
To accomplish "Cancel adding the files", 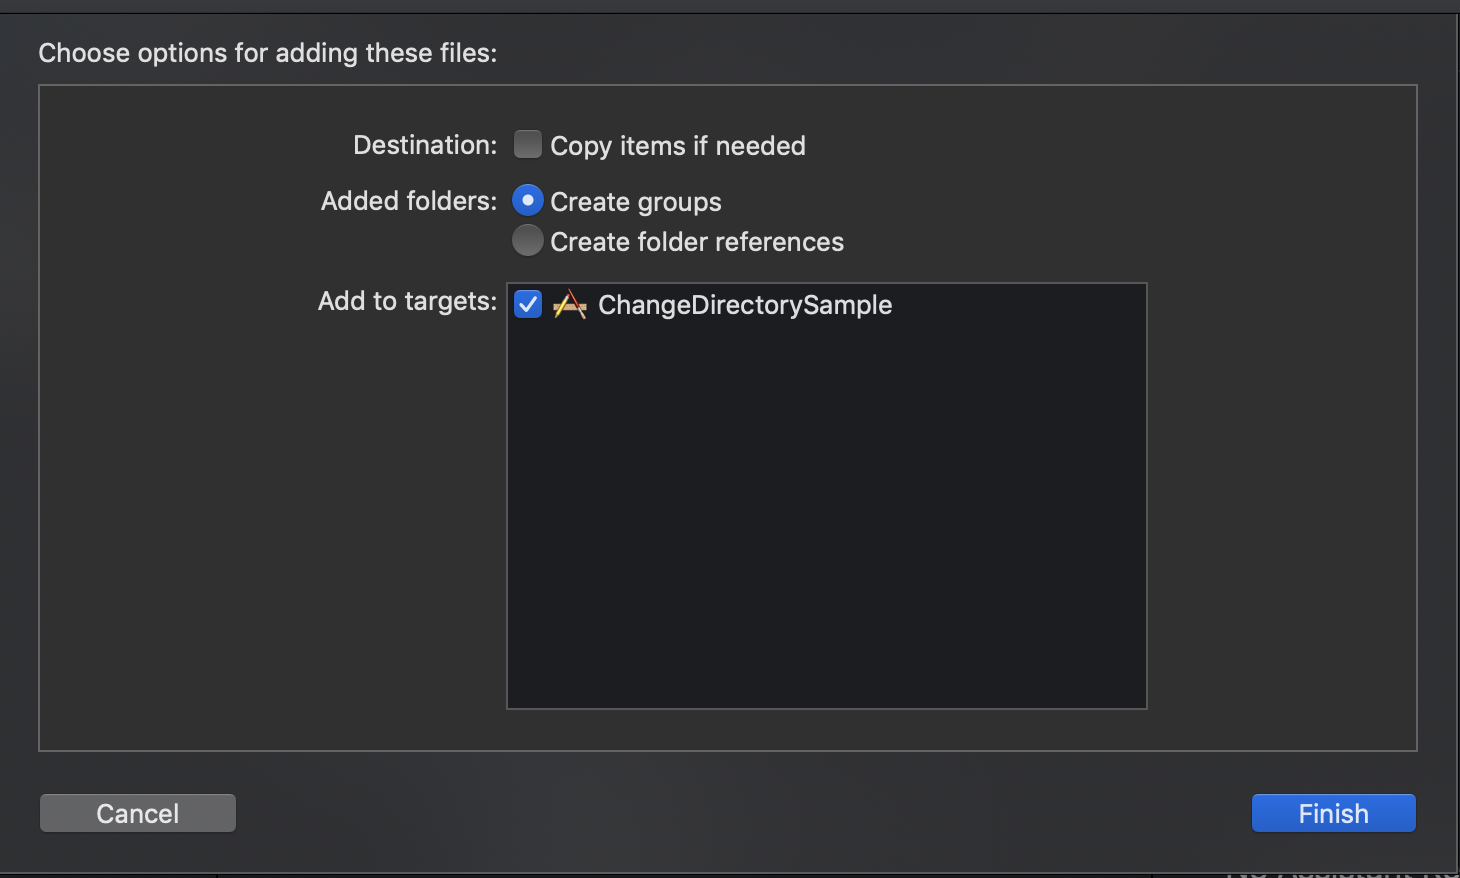I will pos(138,813).
